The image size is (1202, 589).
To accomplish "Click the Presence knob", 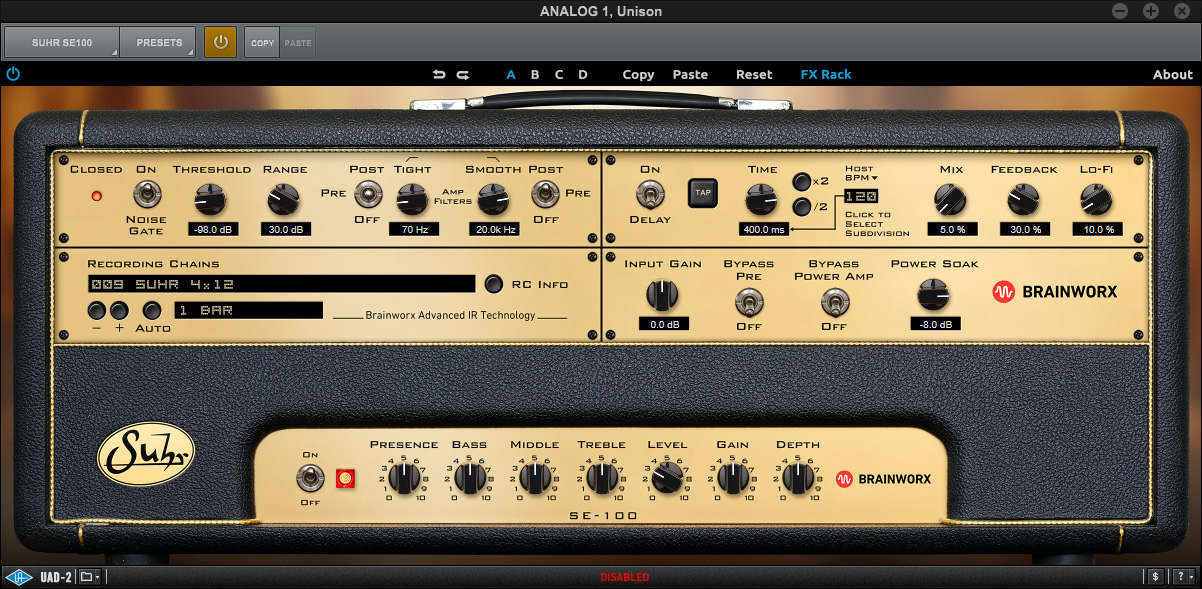I will point(404,479).
